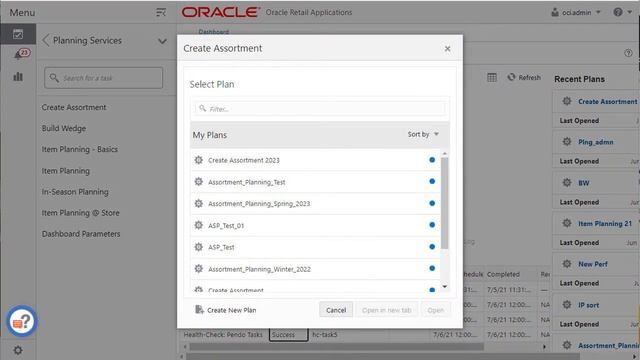Click gear icon beside IP sort plan
The height and width of the screenshot is (360, 640).
click(x=567, y=304)
